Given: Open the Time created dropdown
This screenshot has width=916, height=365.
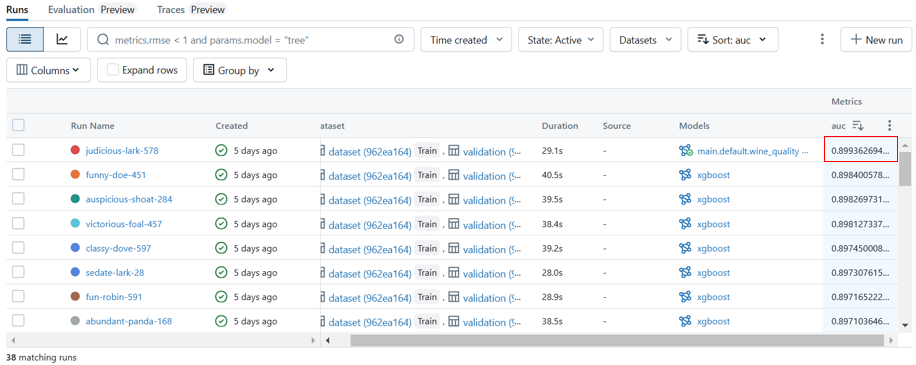Looking at the screenshot, I should 466,40.
